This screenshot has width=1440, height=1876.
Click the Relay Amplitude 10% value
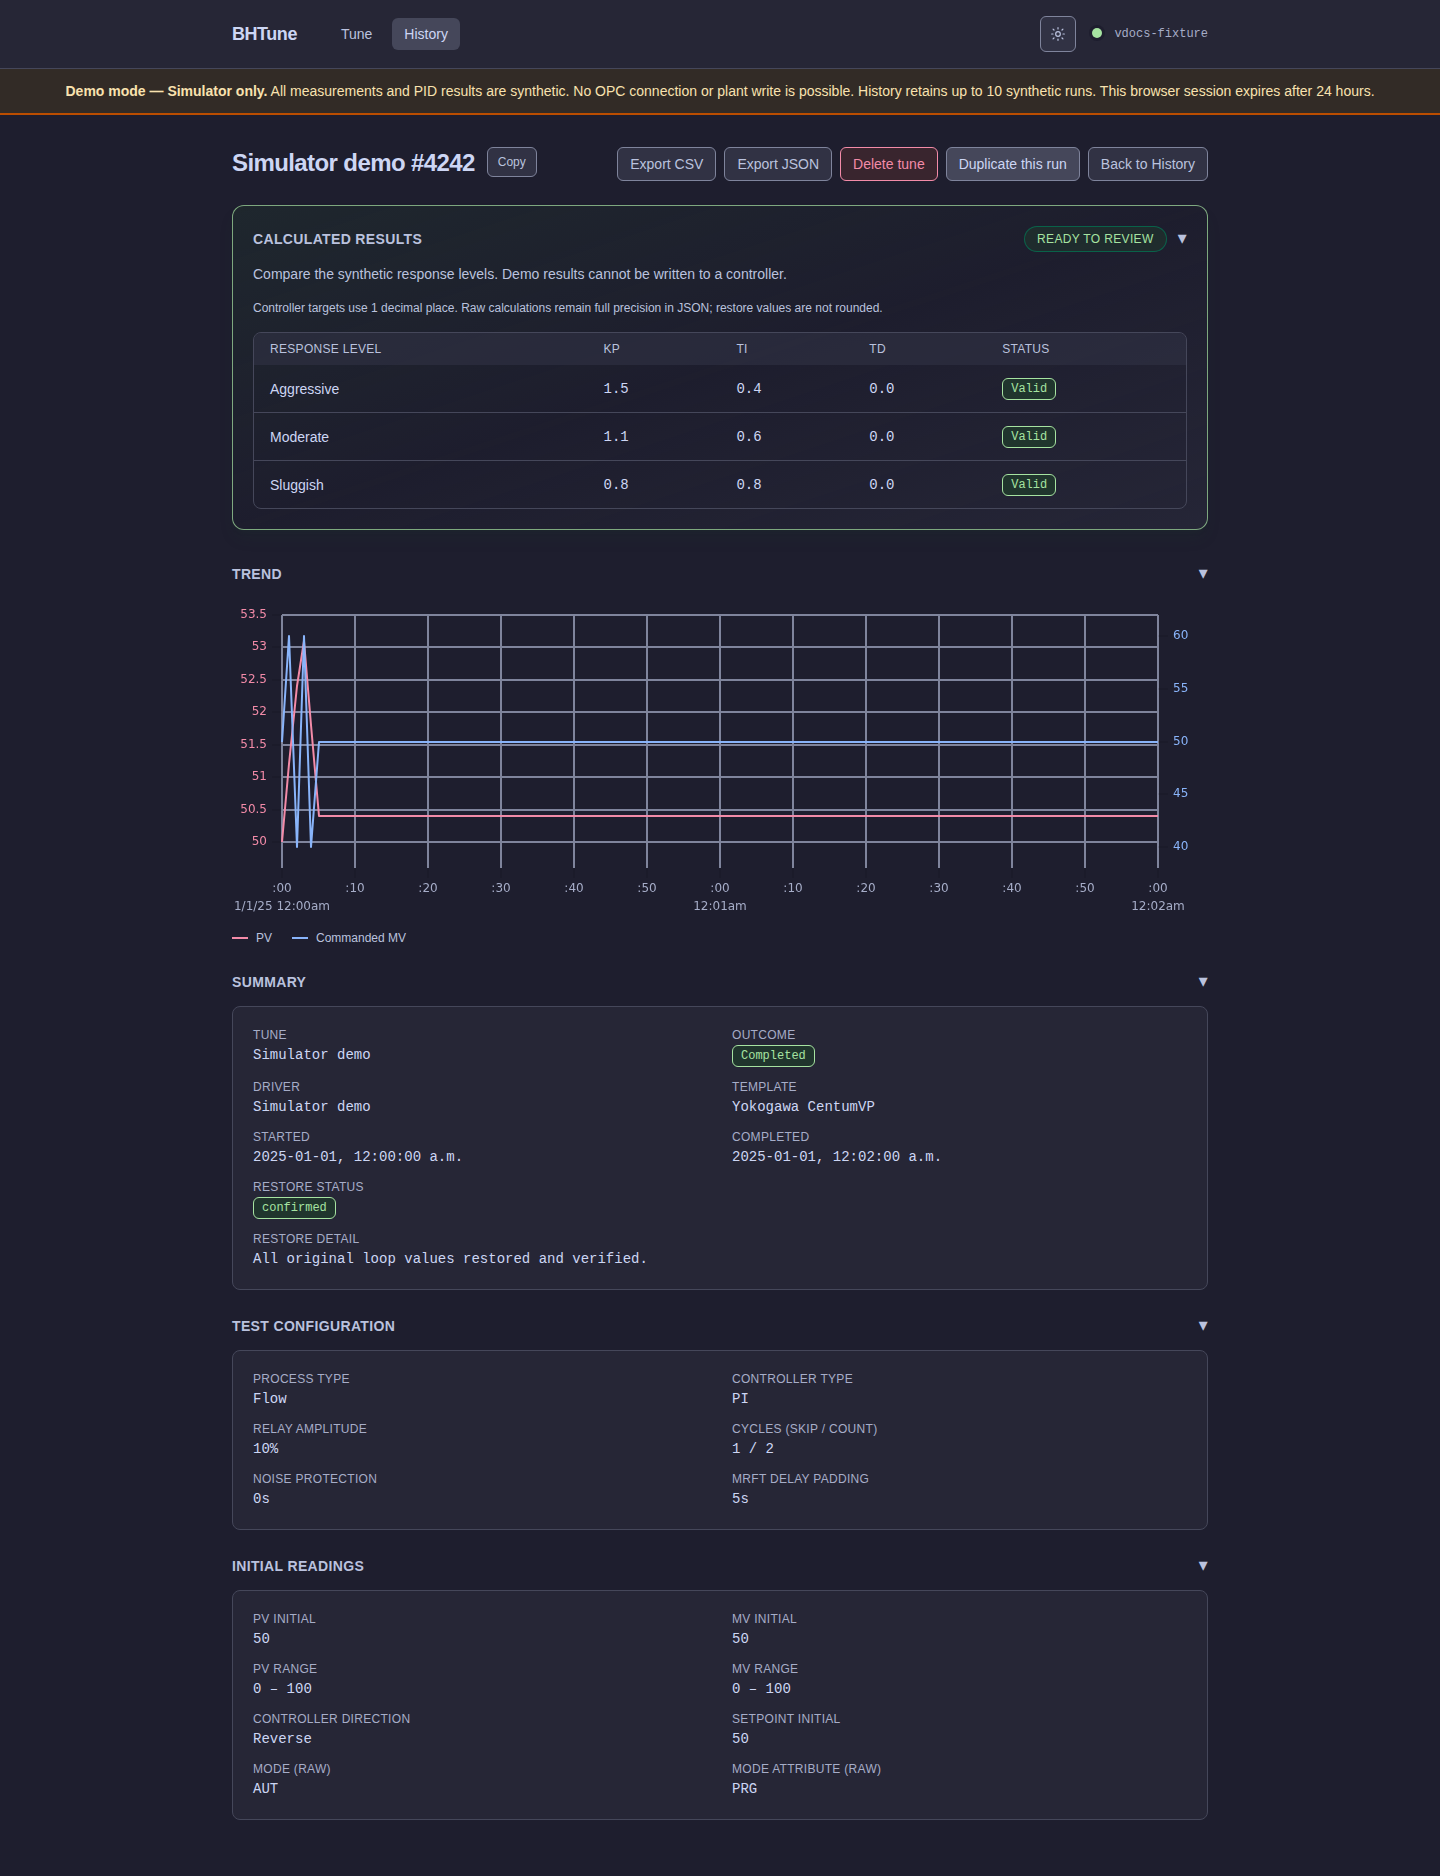266,1449
